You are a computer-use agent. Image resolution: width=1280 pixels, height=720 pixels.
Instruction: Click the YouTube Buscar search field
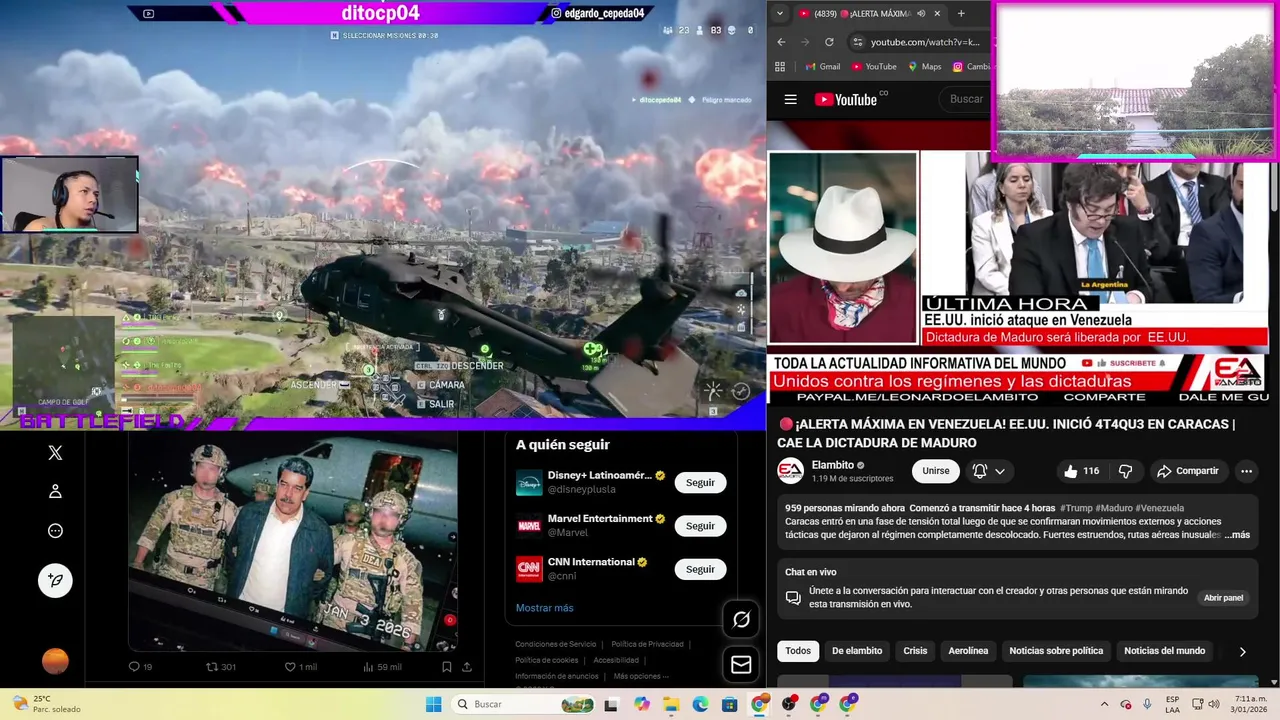pos(967,99)
